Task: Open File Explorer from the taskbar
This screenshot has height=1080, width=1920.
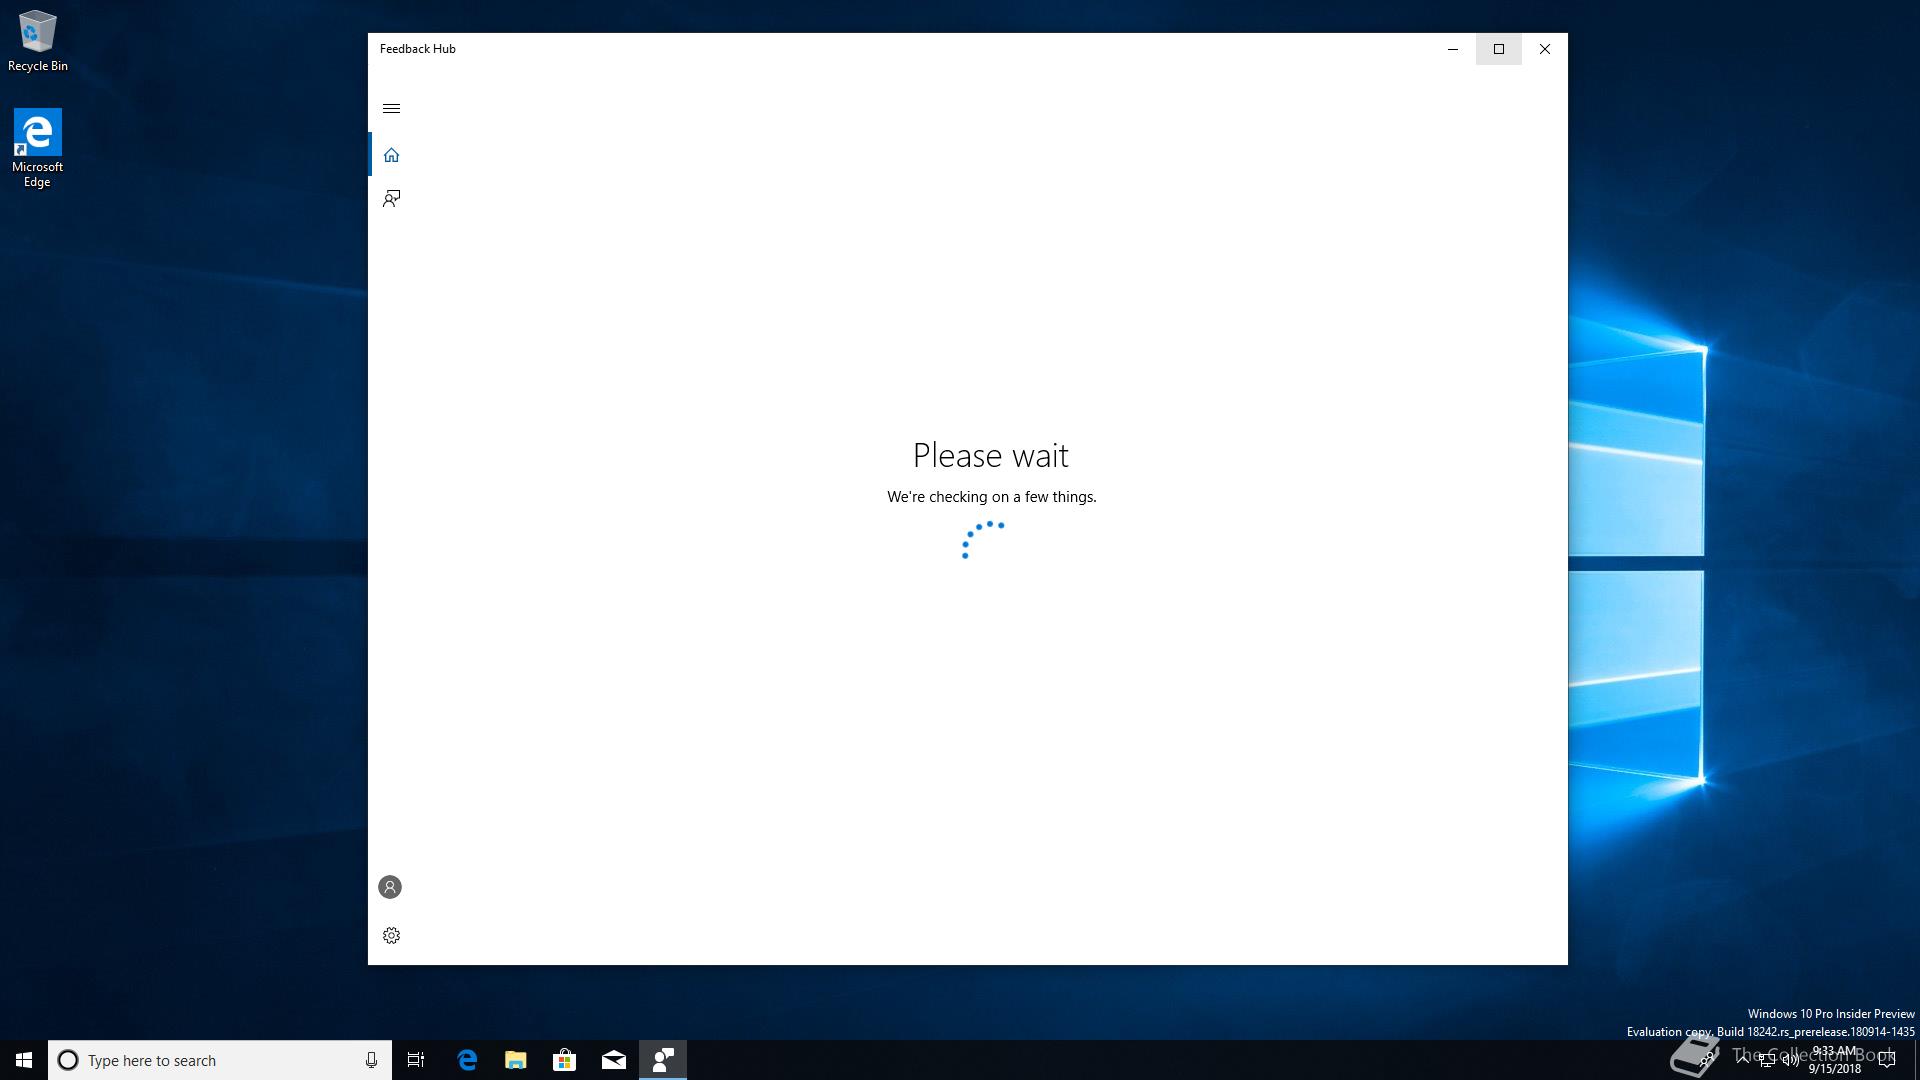Action: [x=515, y=1060]
